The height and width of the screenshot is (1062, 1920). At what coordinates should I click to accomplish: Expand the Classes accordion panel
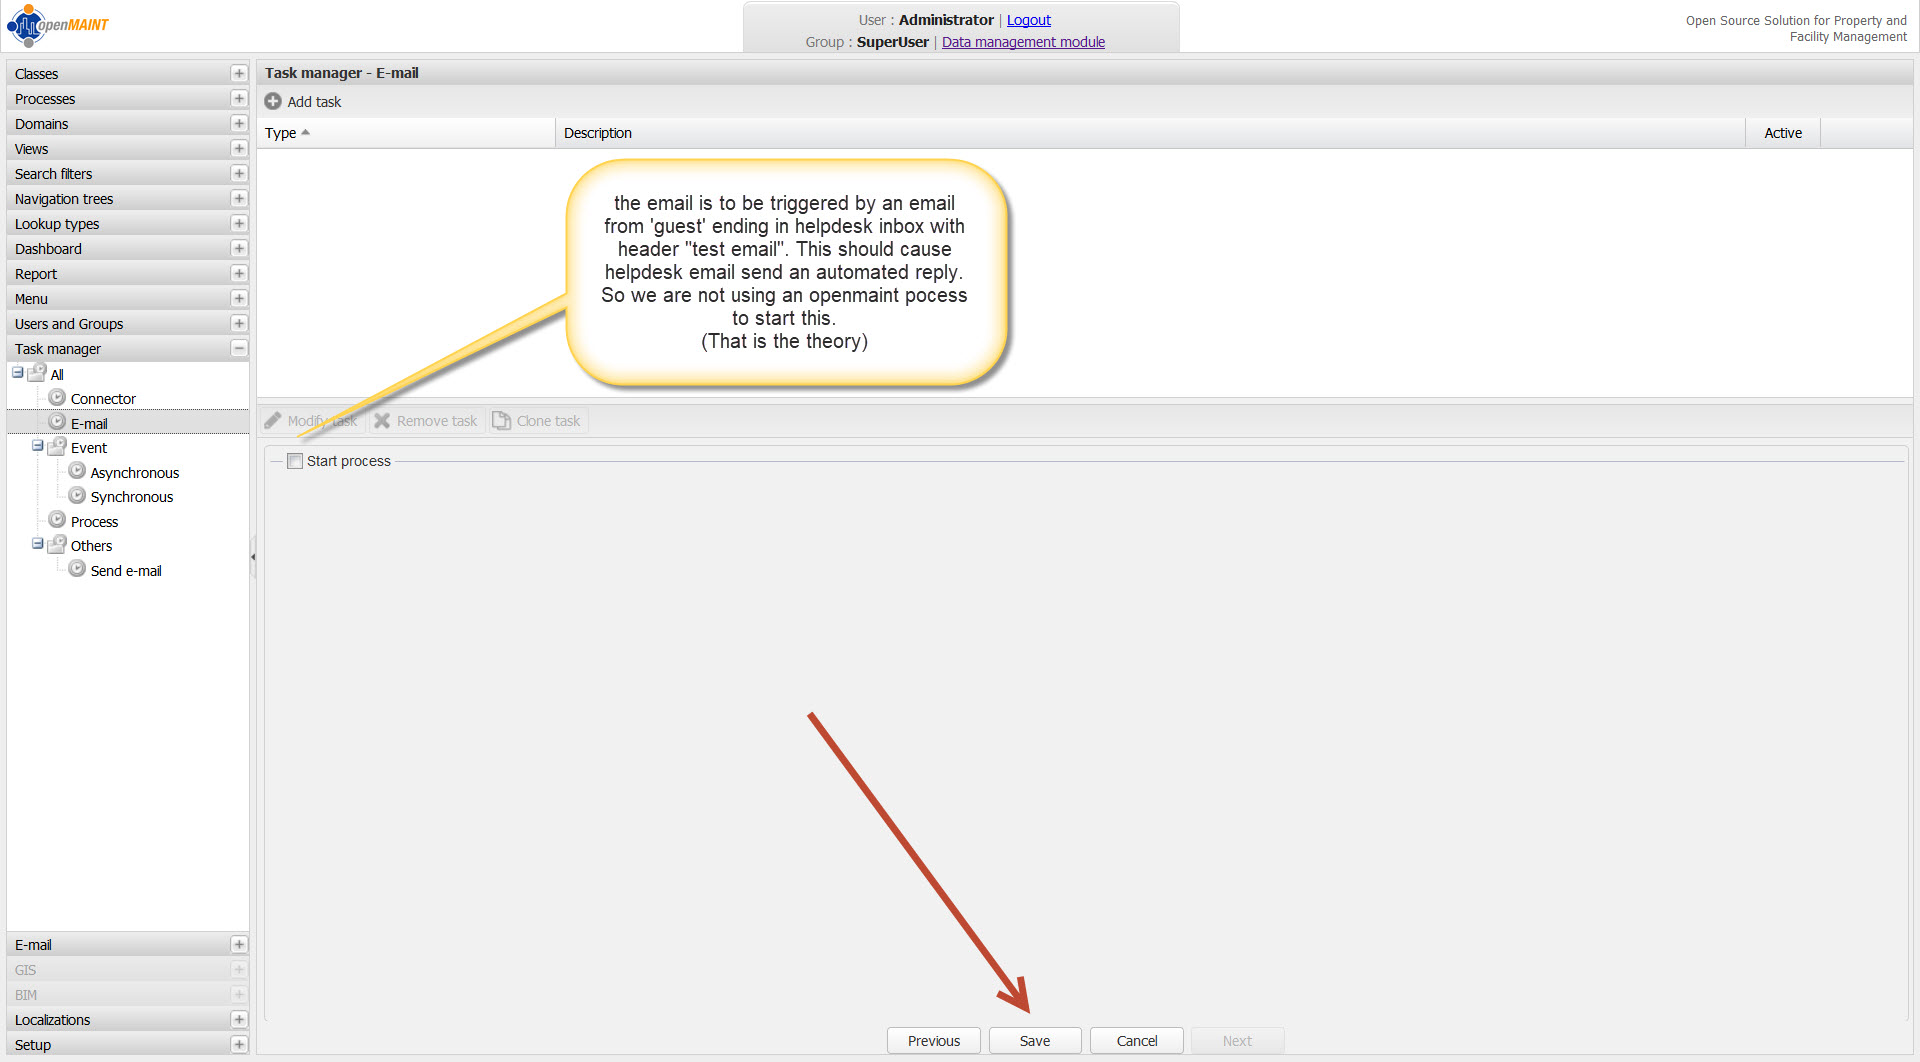[x=238, y=74]
